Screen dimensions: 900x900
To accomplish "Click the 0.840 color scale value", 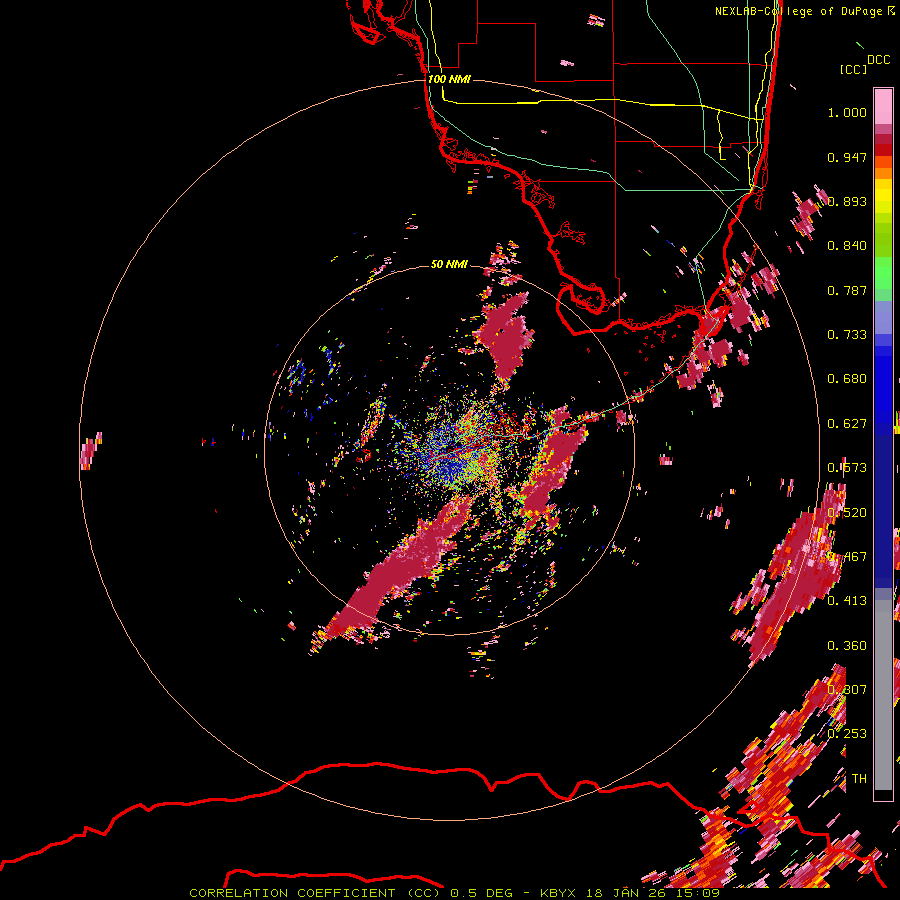I will pyautogui.click(x=847, y=246).
